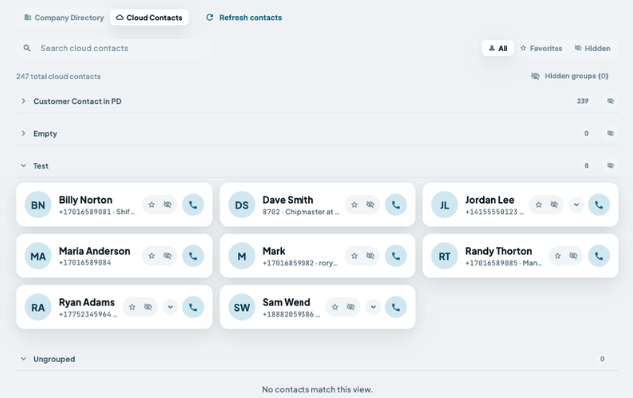
Task: Open Ryan Adams's number dropdown chevron
Action: [170, 307]
